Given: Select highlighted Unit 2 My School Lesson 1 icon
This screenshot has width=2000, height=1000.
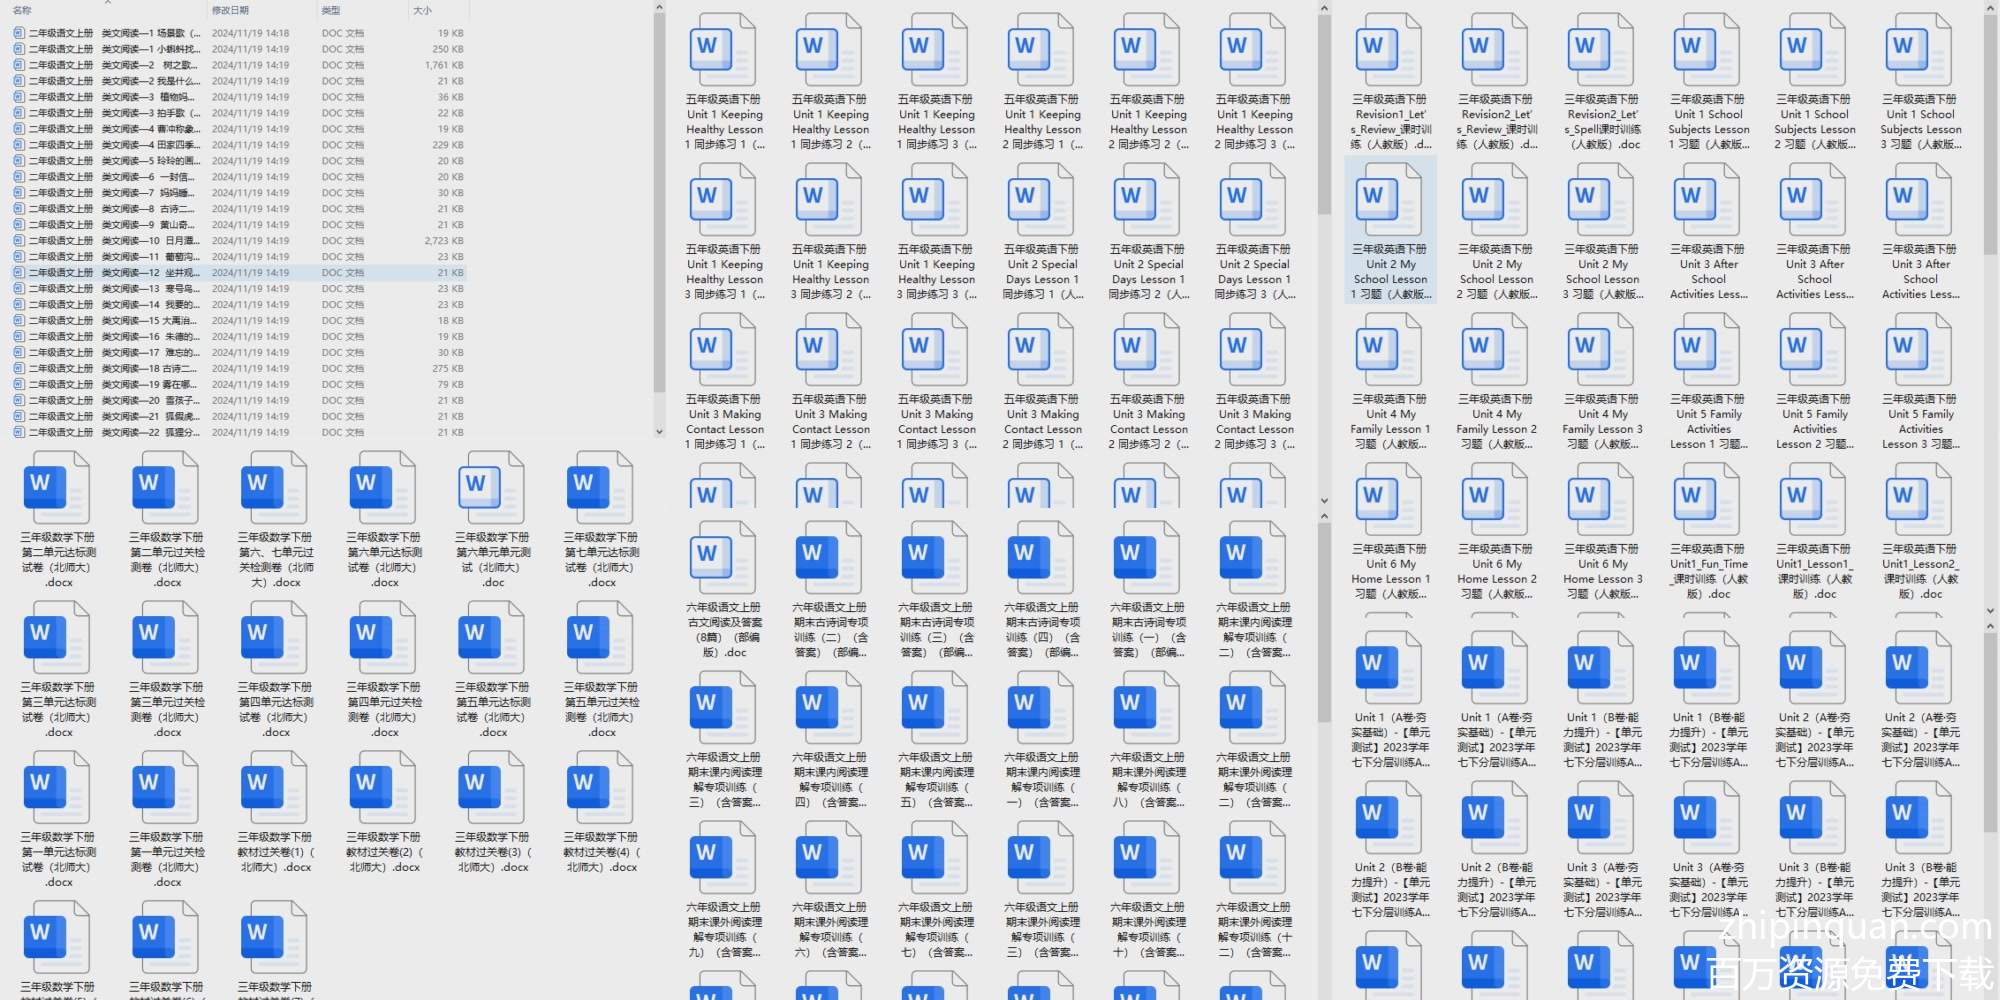Looking at the screenshot, I should pyautogui.click(x=1390, y=200).
